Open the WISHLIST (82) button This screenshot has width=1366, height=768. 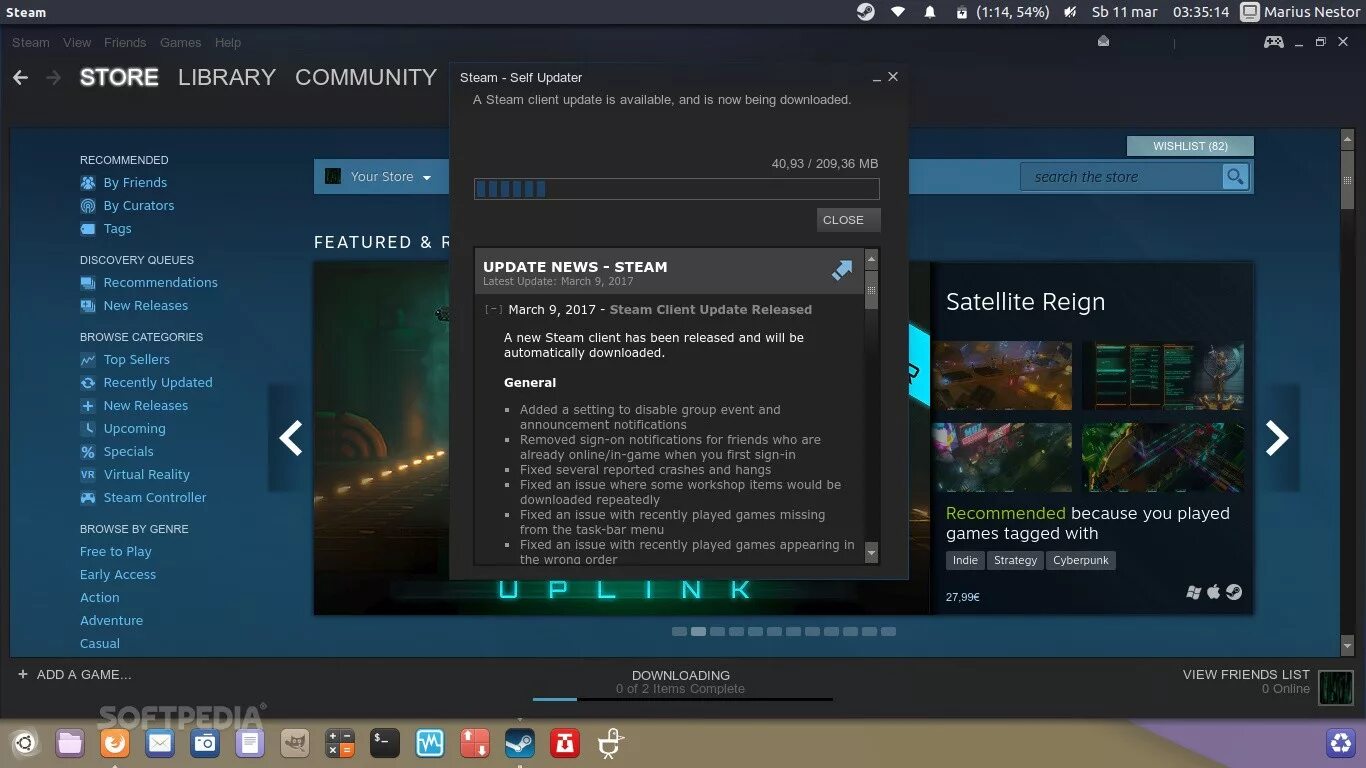1190,146
